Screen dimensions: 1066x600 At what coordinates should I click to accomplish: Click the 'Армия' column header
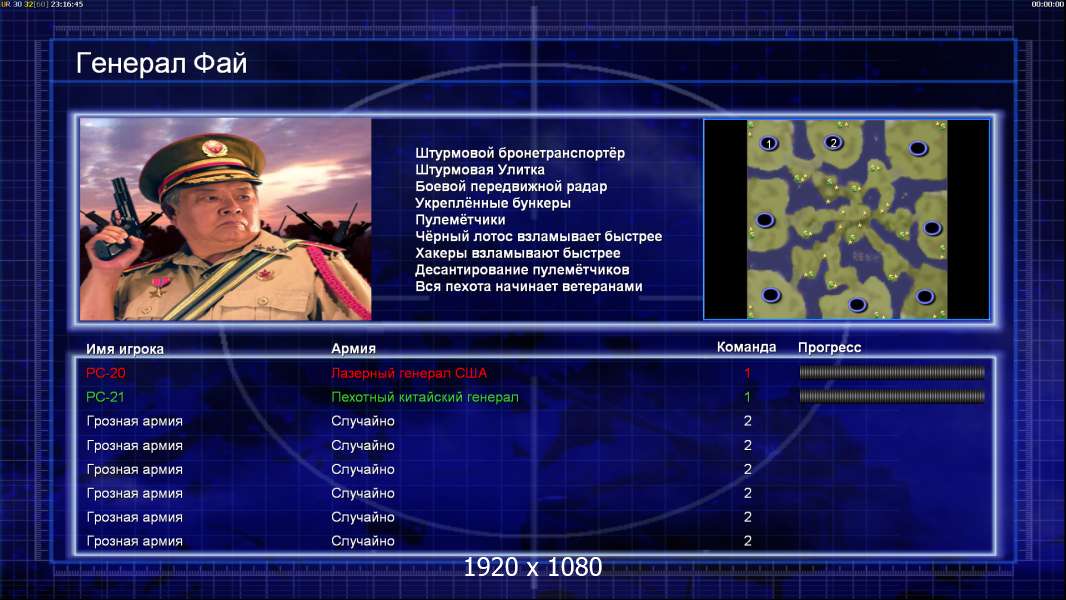click(x=354, y=348)
